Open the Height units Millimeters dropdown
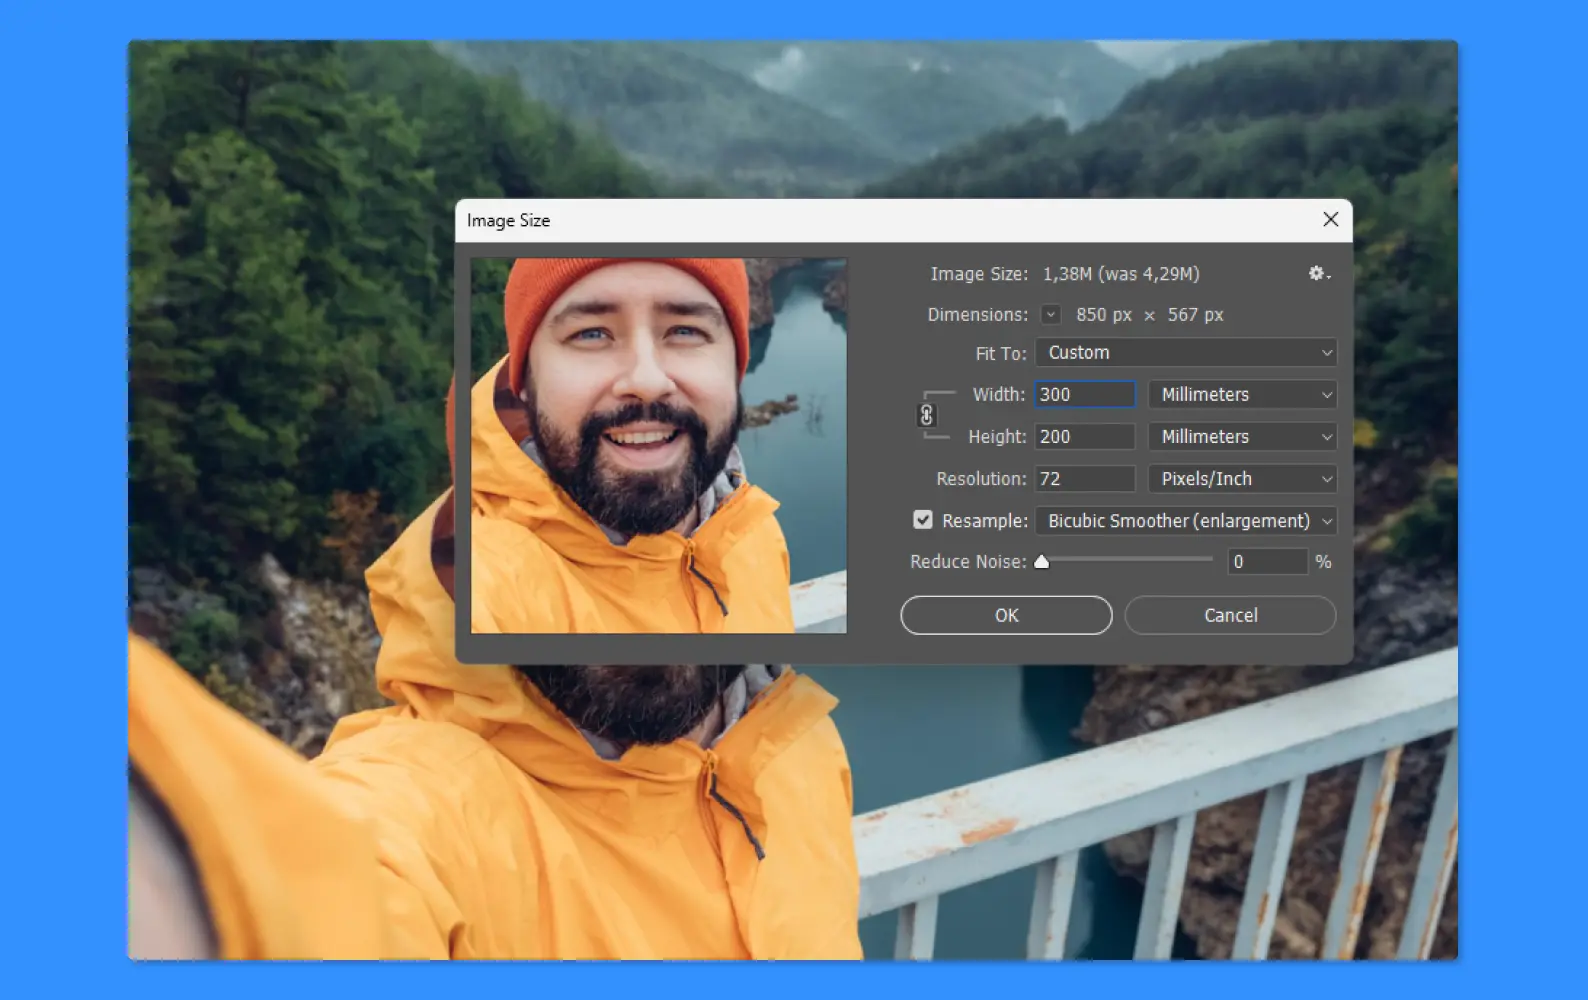1588x1000 pixels. (x=1243, y=437)
